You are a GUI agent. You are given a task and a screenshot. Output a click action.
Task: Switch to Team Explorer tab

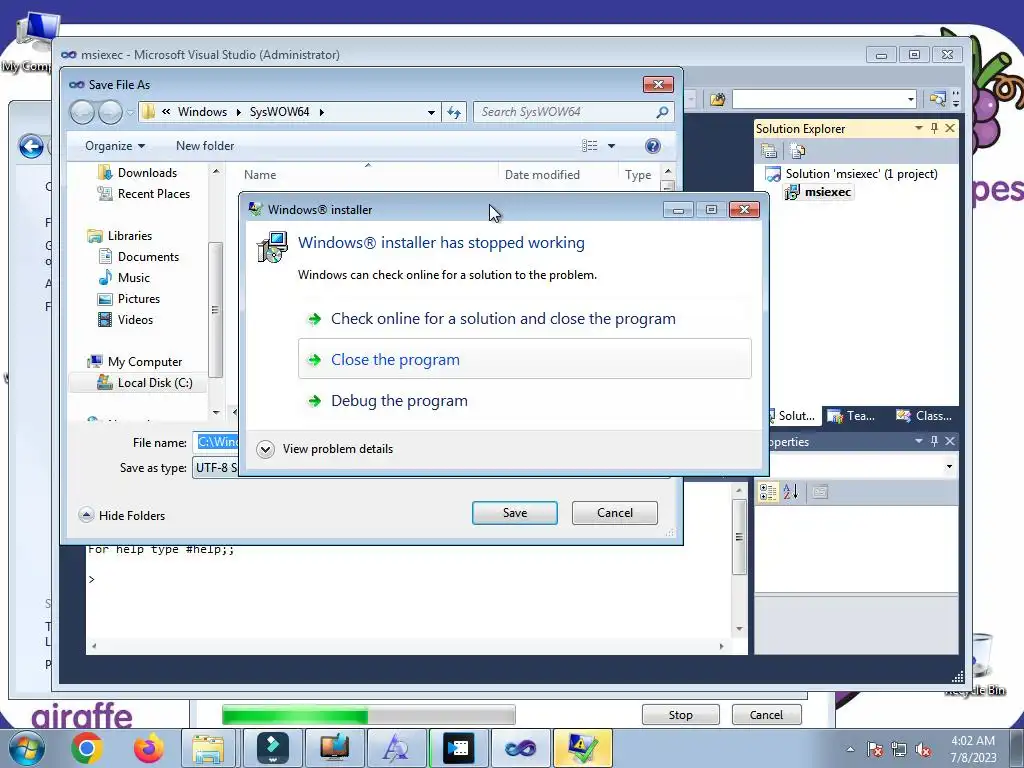[852, 416]
